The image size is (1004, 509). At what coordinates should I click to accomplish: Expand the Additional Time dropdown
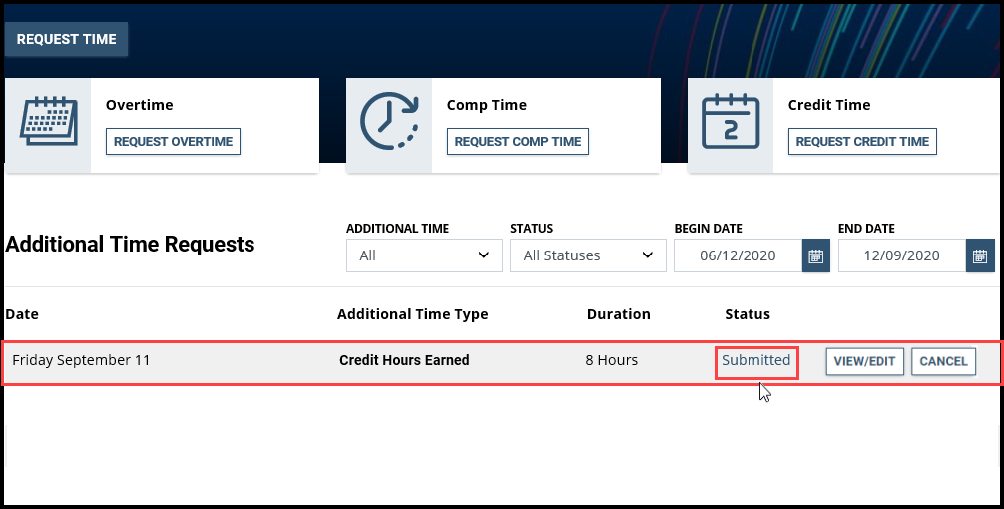tap(425, 255)
